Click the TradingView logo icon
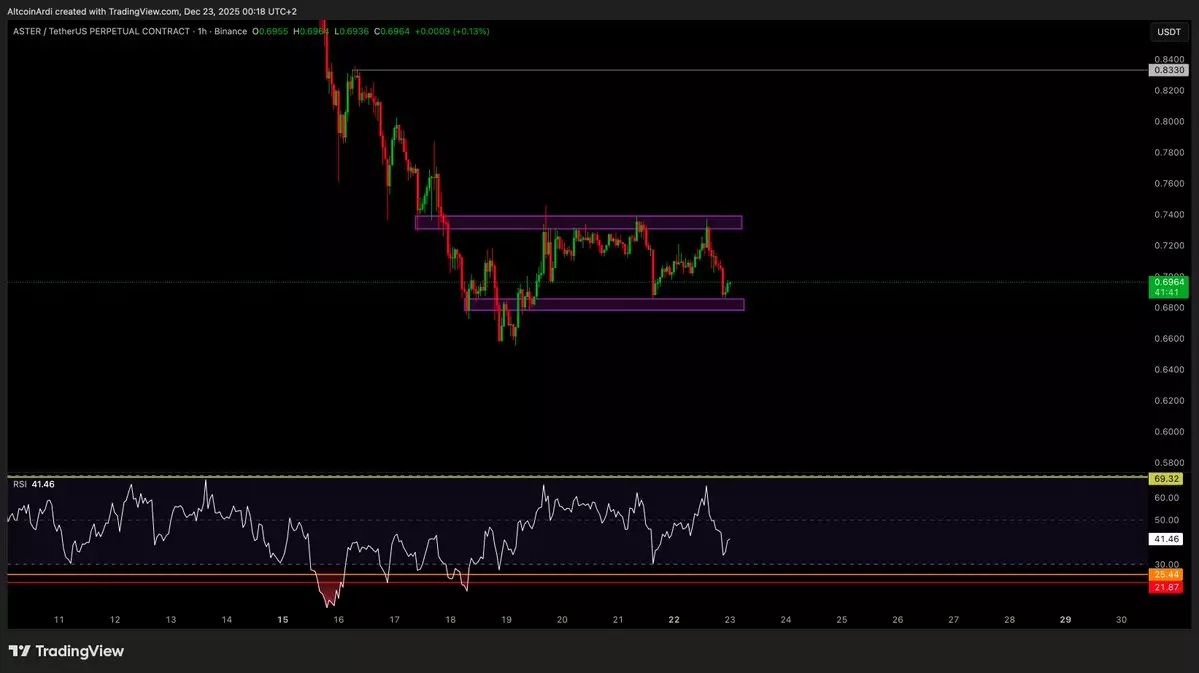This screenshot has width=1199, height=673. click(19, 651)
